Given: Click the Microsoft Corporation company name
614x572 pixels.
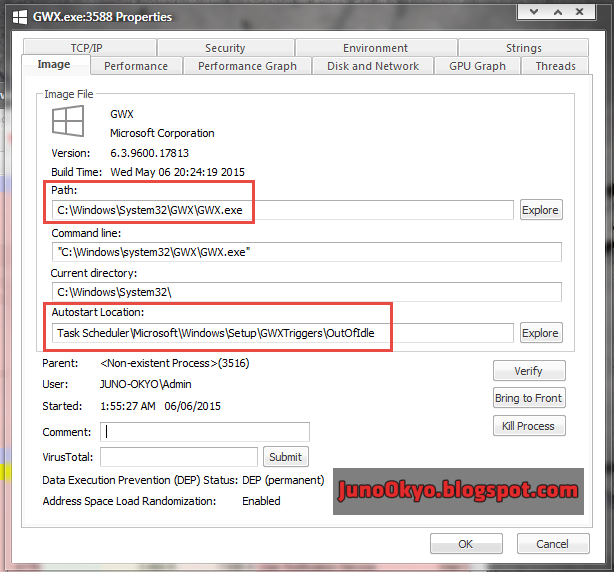Looking at the screenshot, I should (x=162, y=133).
